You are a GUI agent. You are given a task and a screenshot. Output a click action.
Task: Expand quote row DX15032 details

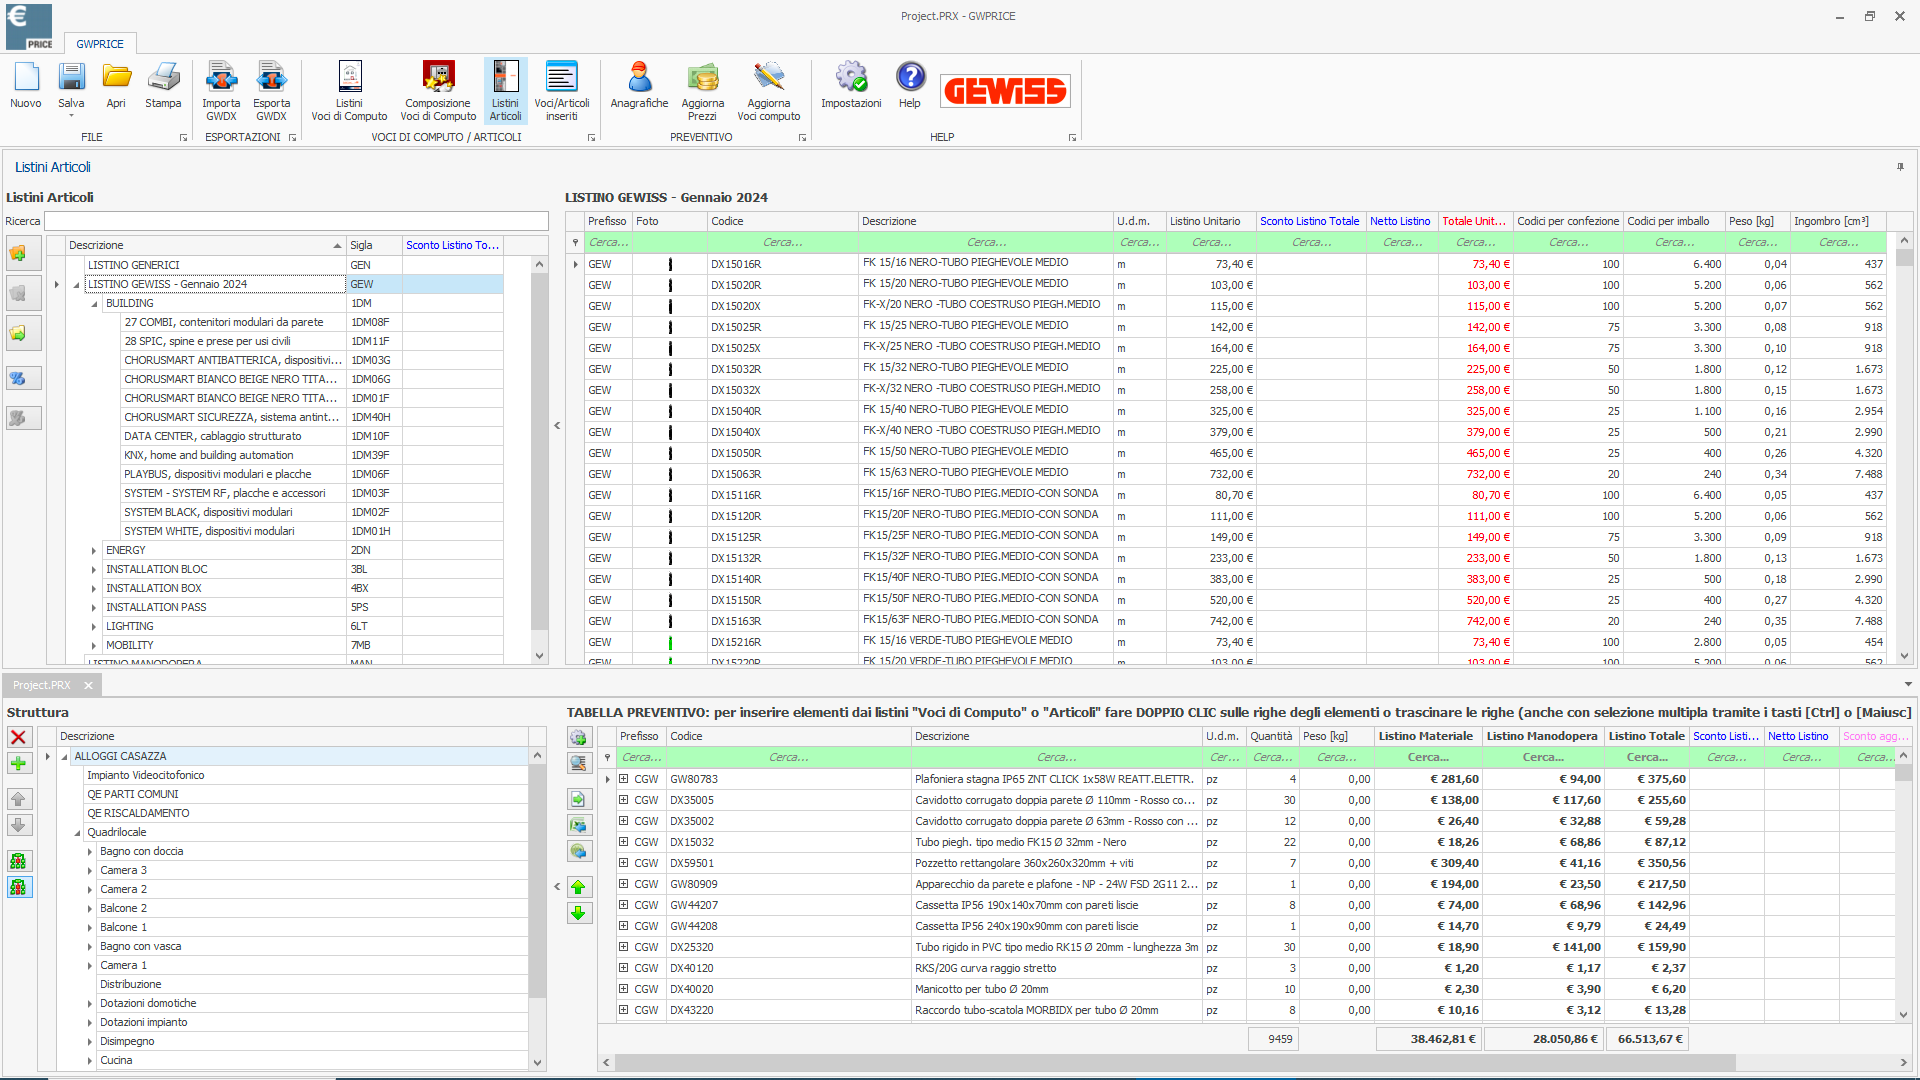[x=623, y=842]
